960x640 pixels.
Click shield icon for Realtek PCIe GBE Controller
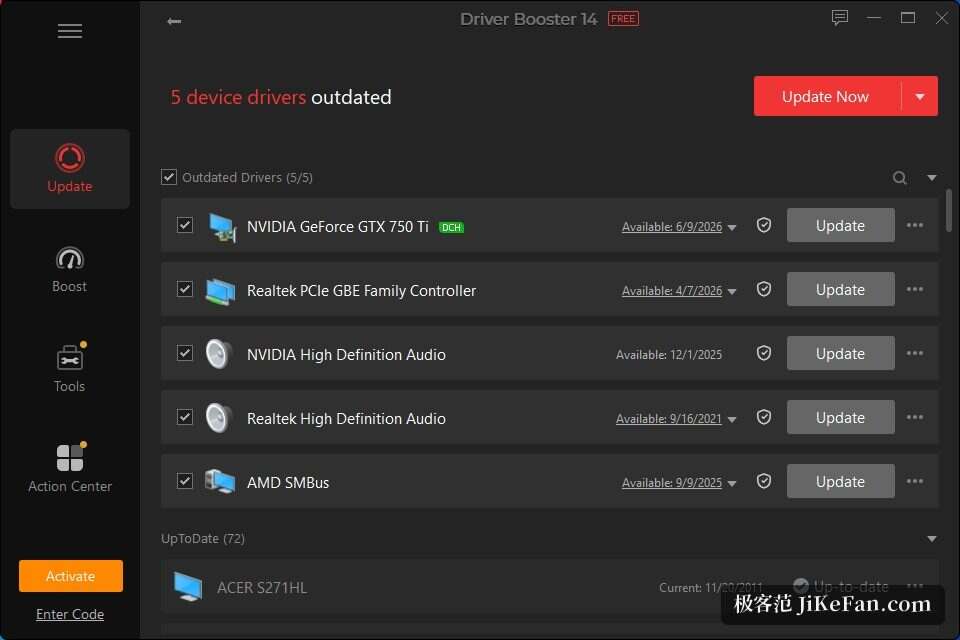[763, 289]
